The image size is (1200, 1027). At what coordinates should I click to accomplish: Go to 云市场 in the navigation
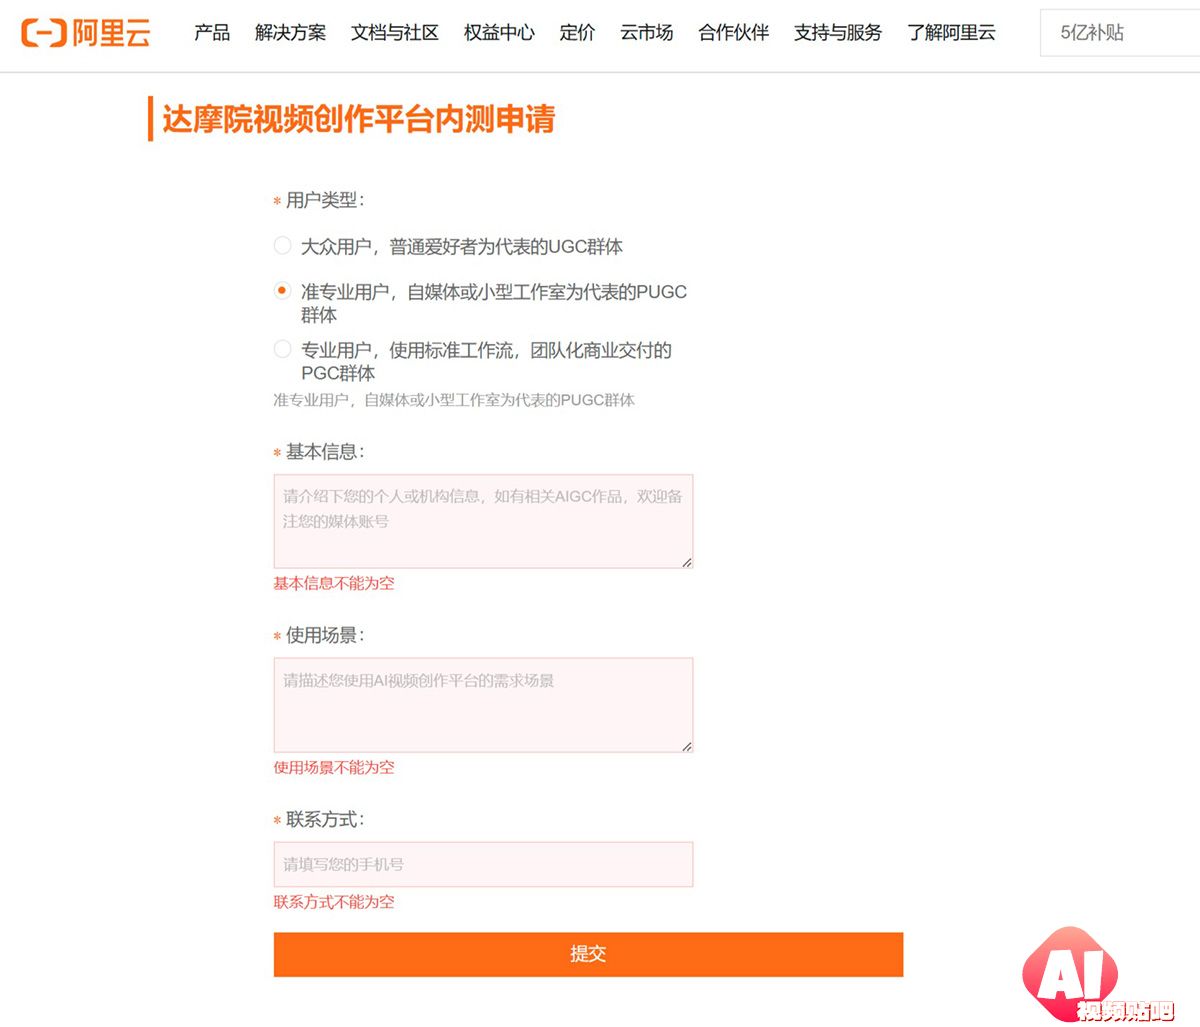[x=646, y=33]
